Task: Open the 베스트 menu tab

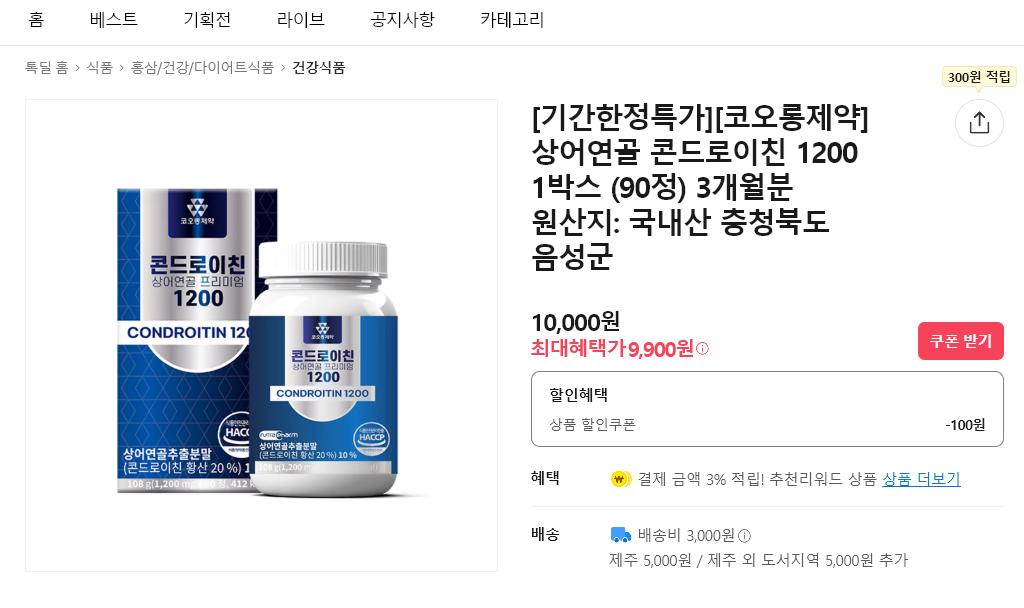Action: 114,20
